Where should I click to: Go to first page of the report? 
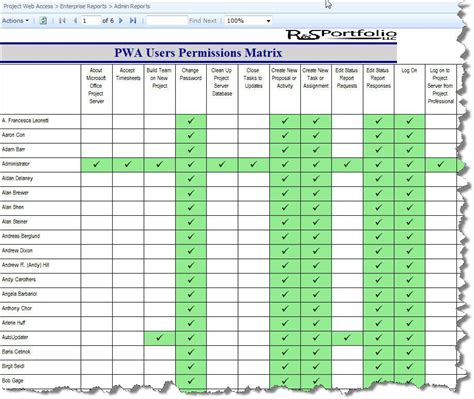[62, 21]
